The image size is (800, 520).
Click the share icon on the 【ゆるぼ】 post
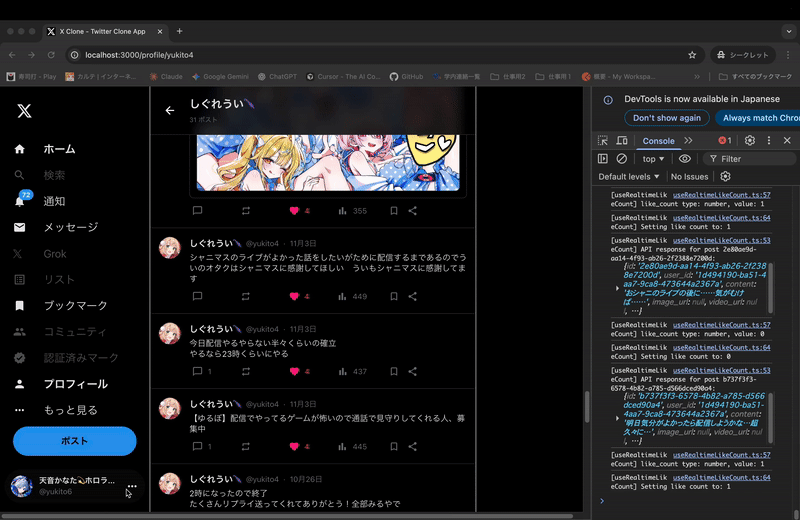tap(413, 446)
